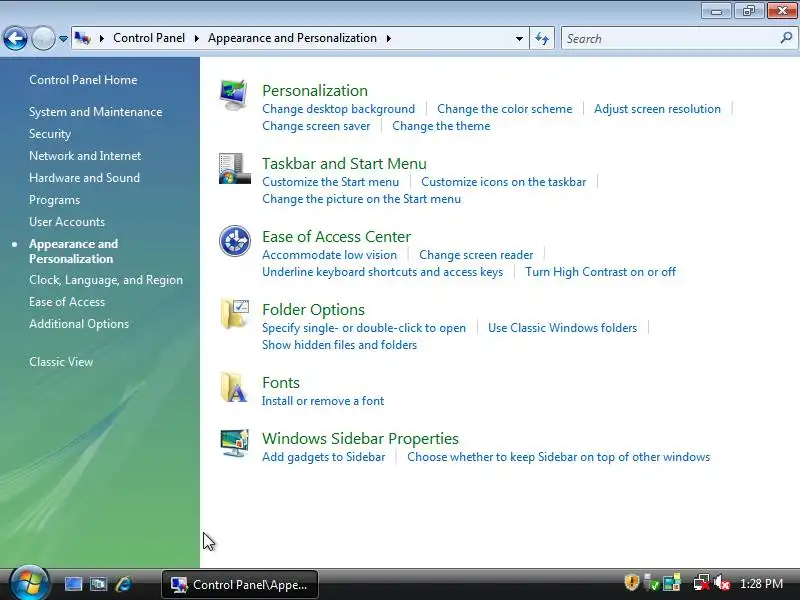Click Customize the Start menu

331,182
